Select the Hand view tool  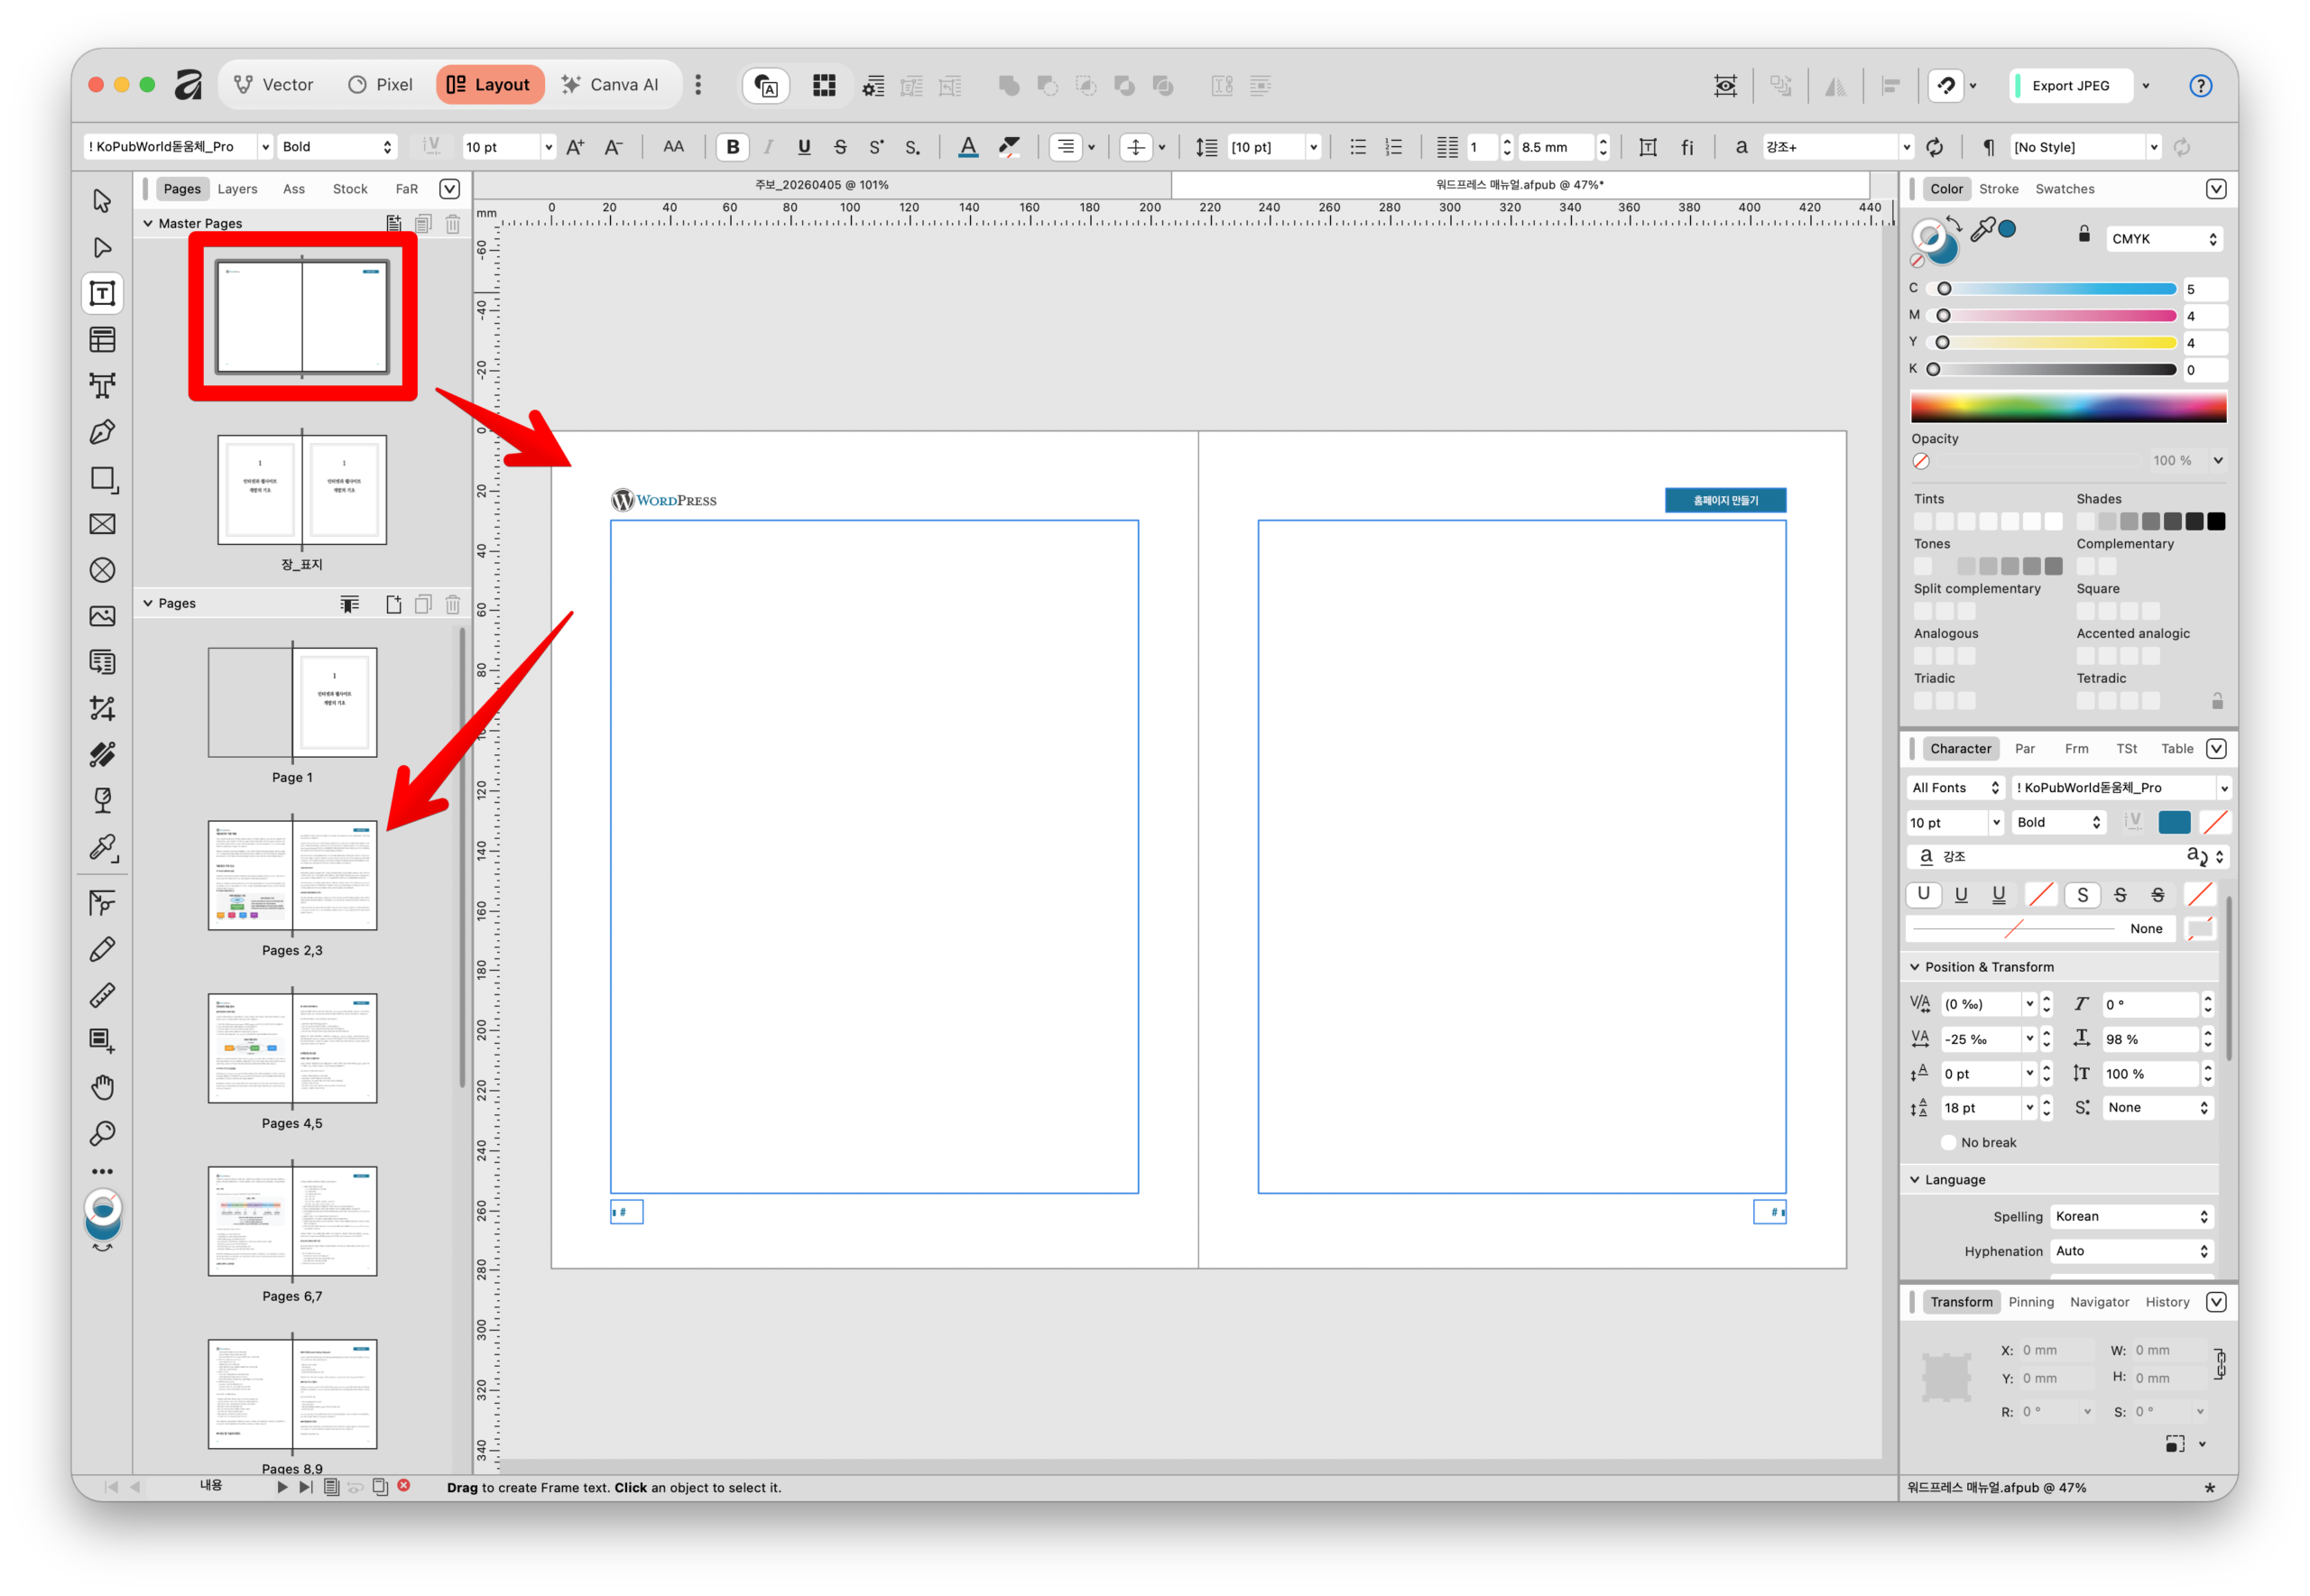[102, 1087]
